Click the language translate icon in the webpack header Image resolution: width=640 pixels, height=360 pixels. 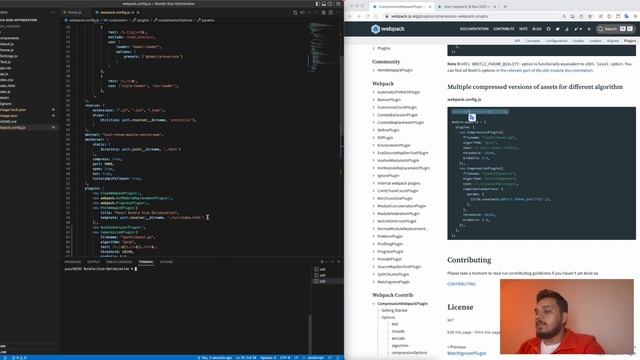pos(577,29)
